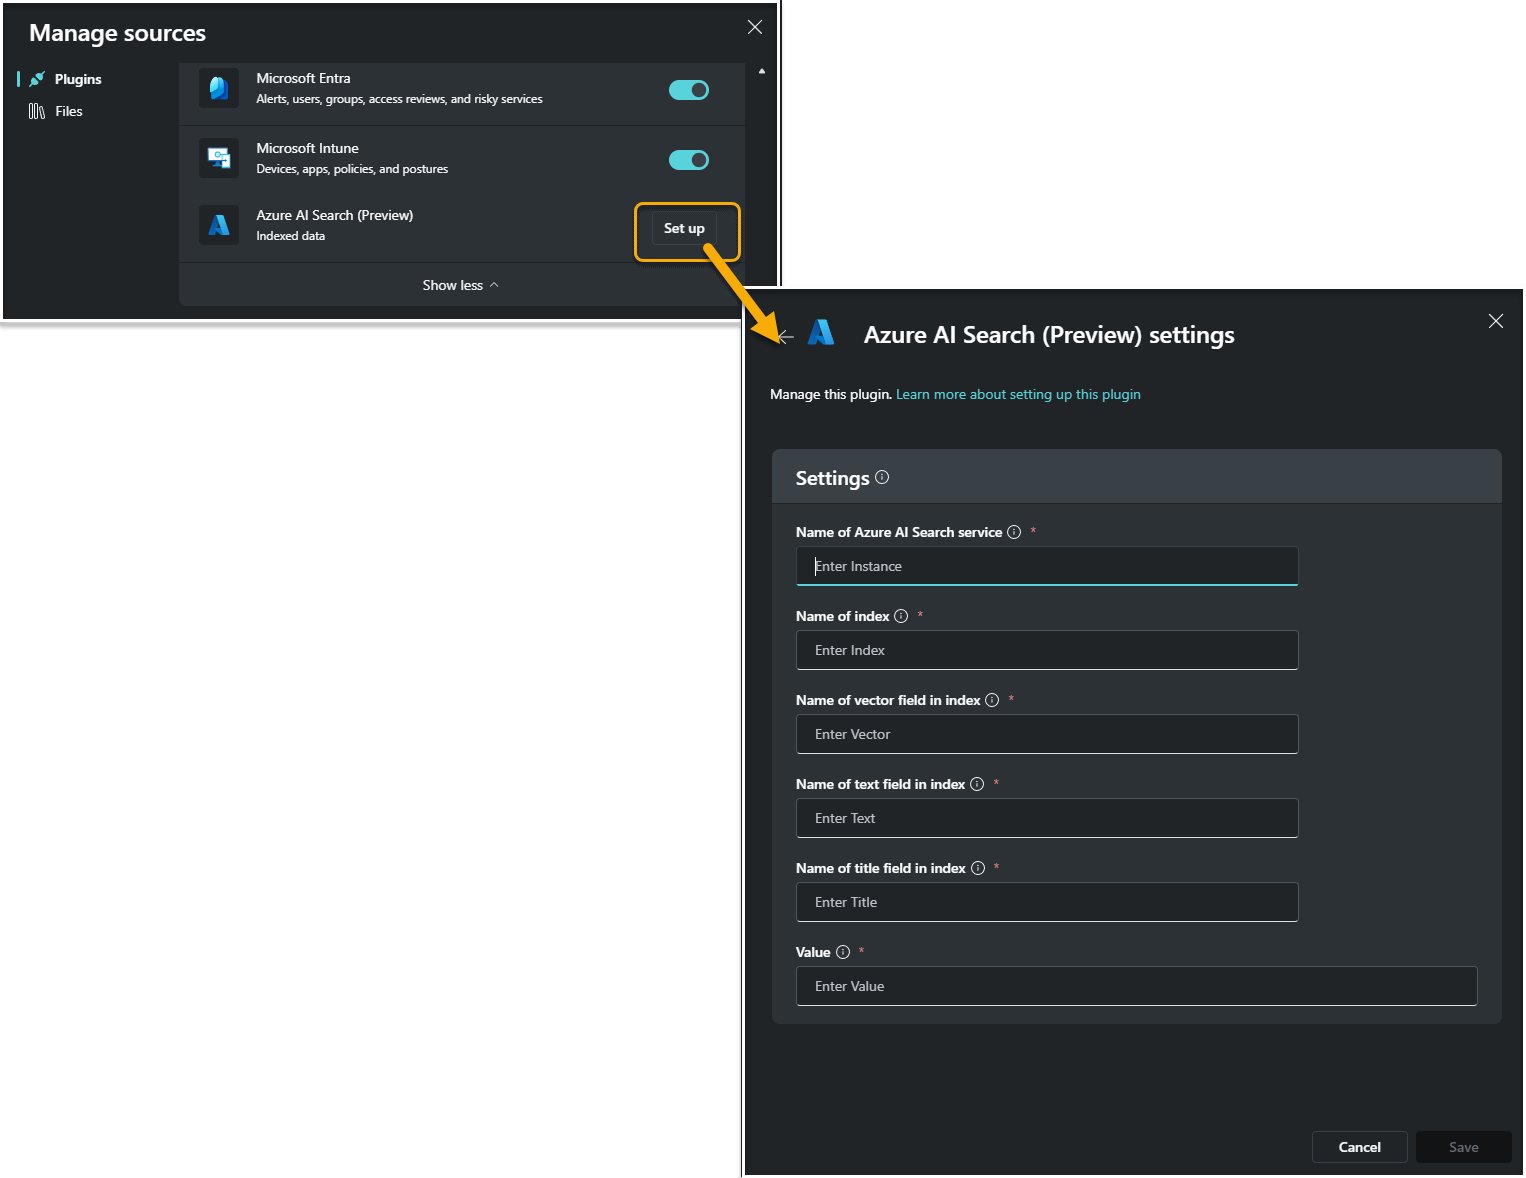Click Set up for Azure AI Search
Image resolution: width=1526 pixels, height=1178 pixels.
coord(684,228)
